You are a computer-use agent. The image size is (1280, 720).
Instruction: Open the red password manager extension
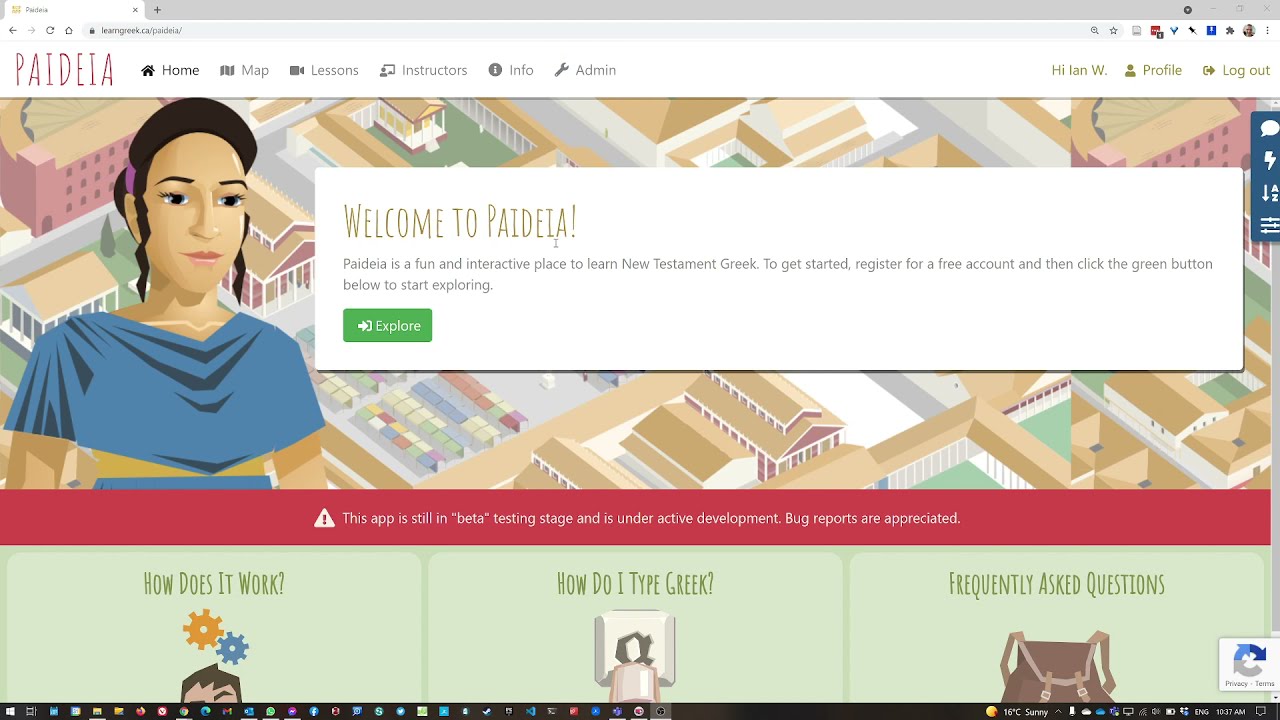[1157, 31]
